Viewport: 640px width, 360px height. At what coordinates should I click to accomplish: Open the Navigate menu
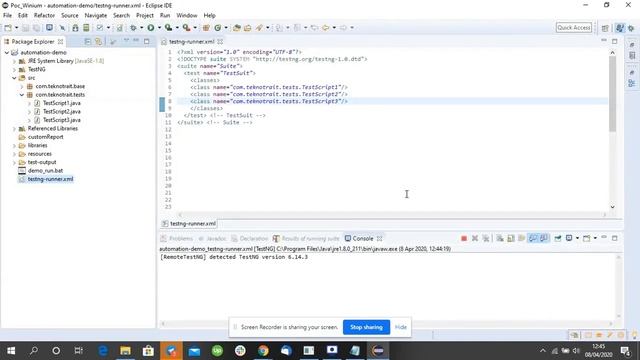pos(96,16)
